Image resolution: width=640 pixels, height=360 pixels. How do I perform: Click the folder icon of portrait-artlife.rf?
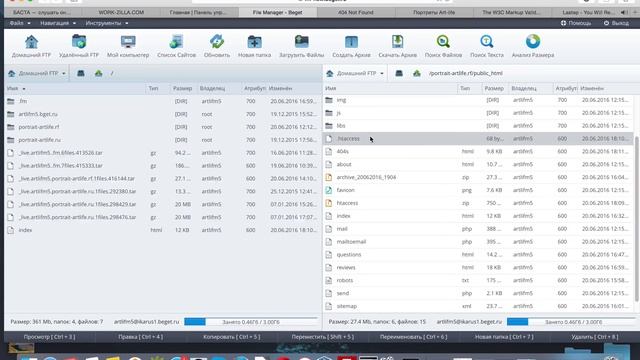(x=11, y=127)
